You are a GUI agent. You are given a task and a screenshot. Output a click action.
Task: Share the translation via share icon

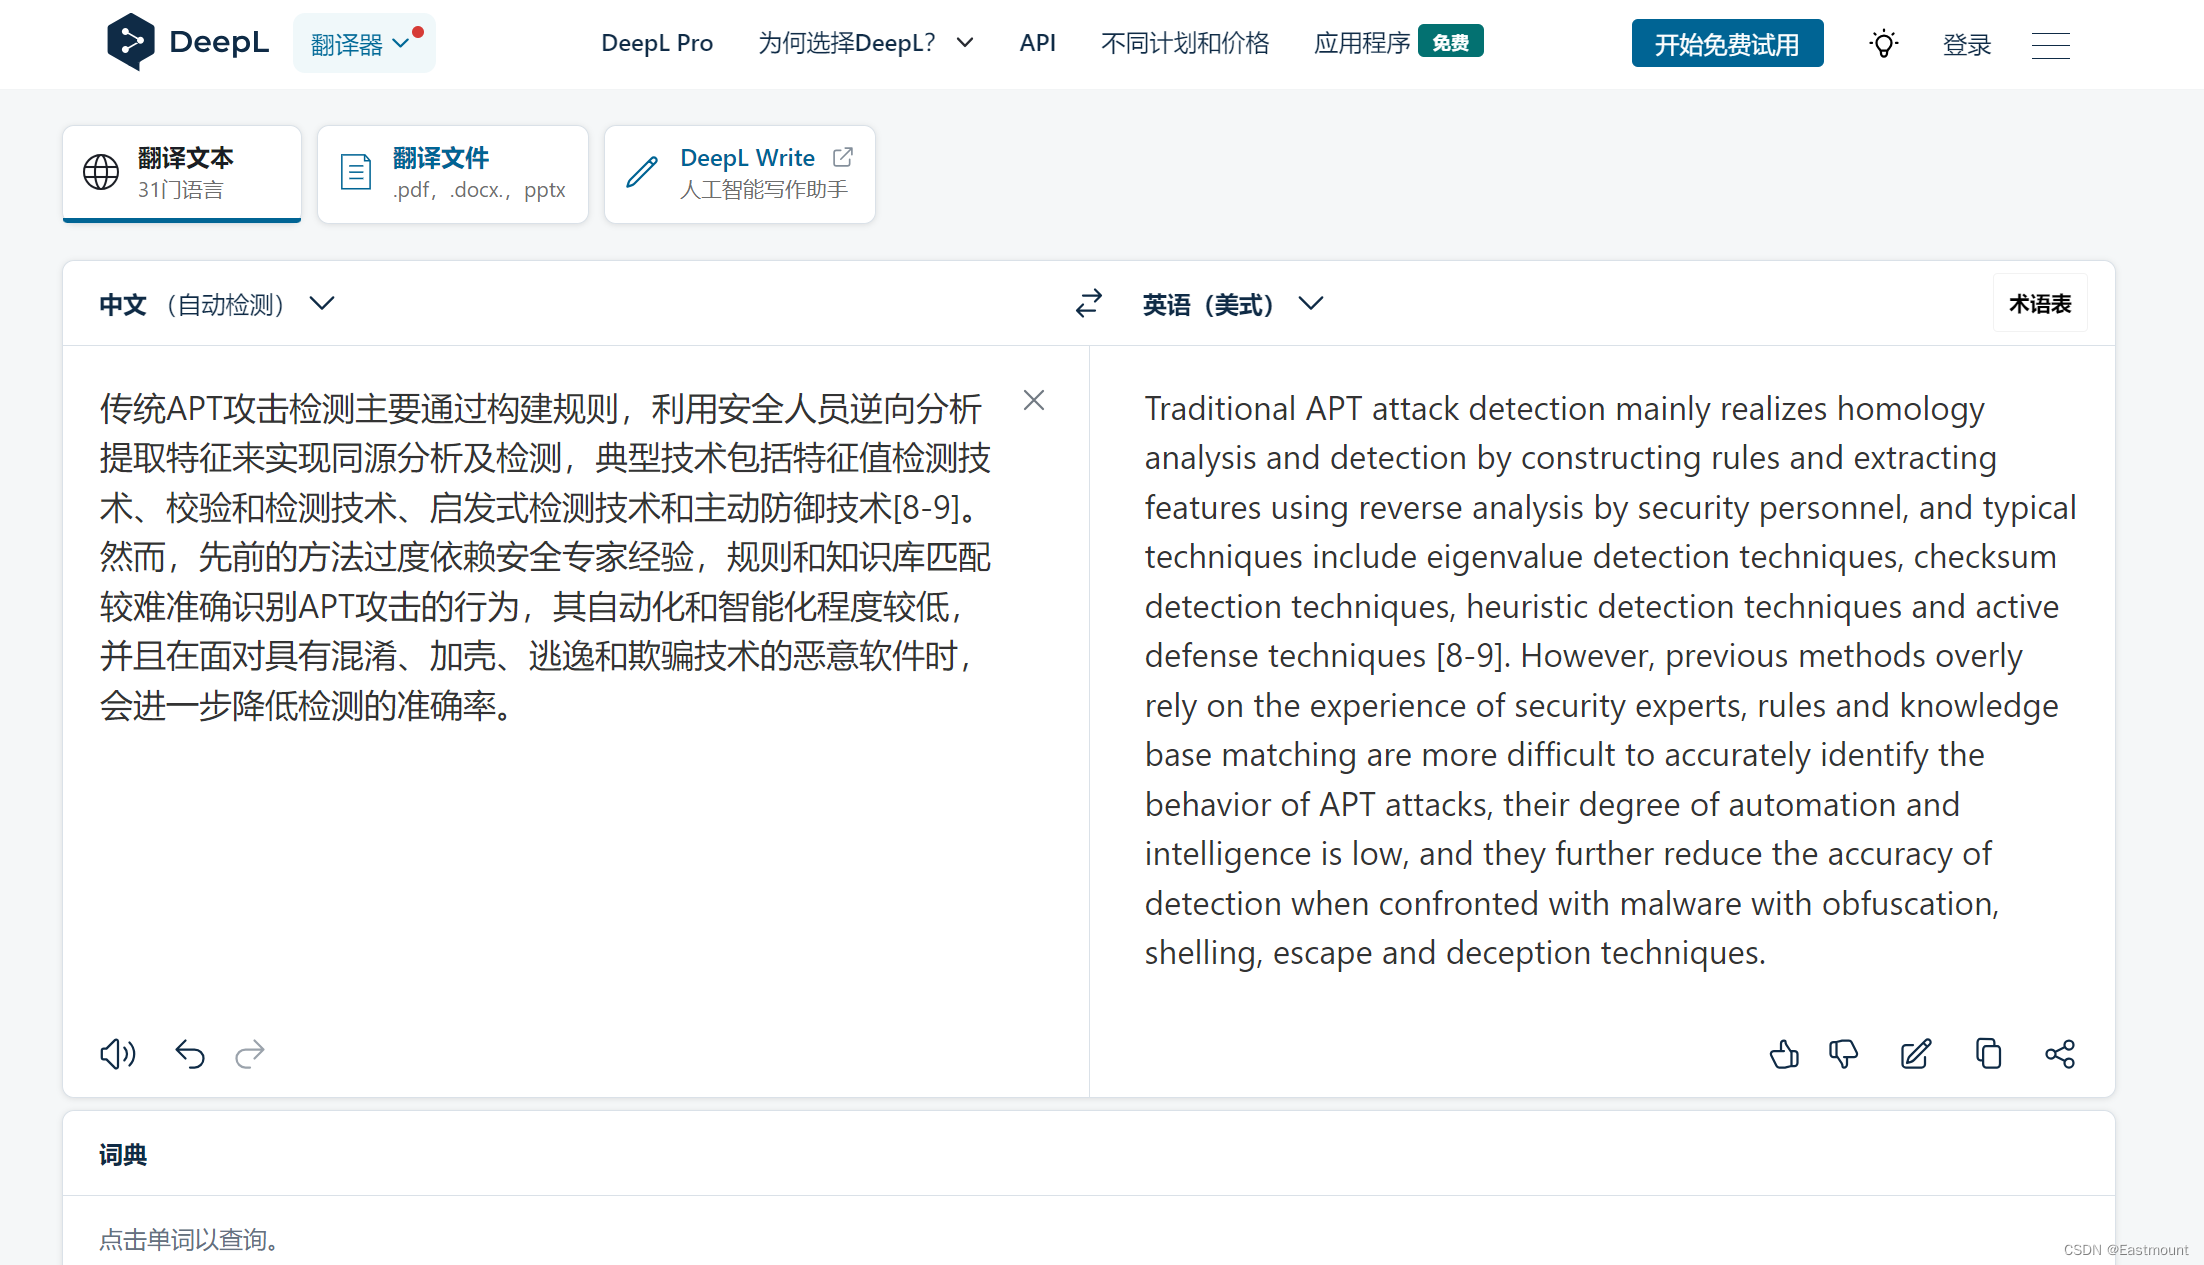click(x=2060, y=1054)
